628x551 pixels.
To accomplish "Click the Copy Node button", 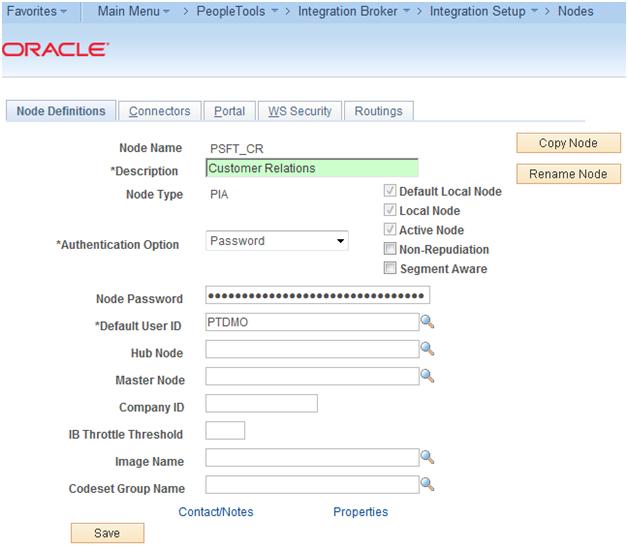I will click(x=568, y=143).
